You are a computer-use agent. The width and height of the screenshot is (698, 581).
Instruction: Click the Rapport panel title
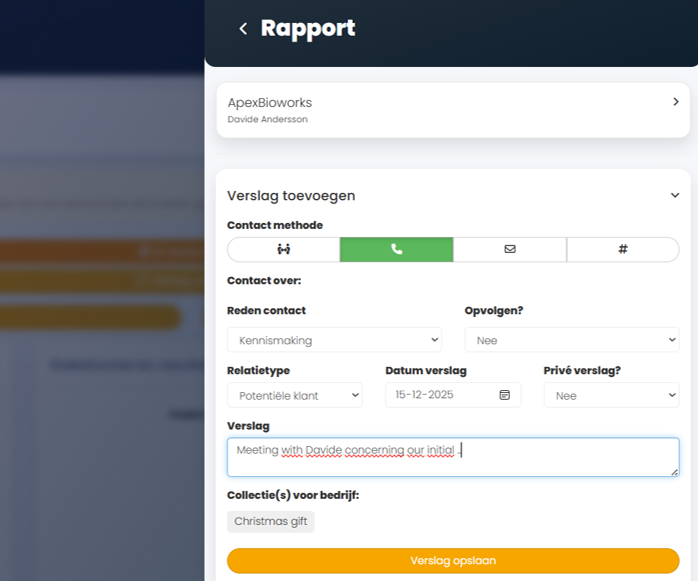tap(308, 28)
